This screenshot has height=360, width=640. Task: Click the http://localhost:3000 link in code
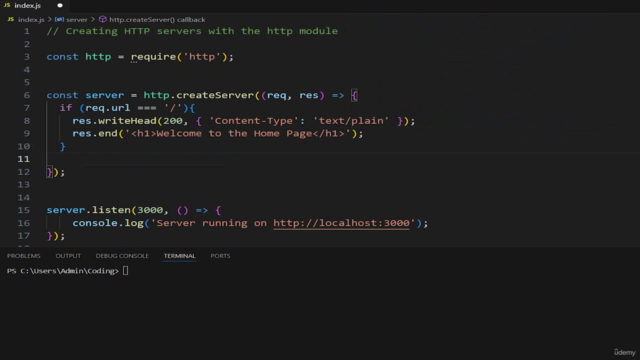click(x=341, y=223)
